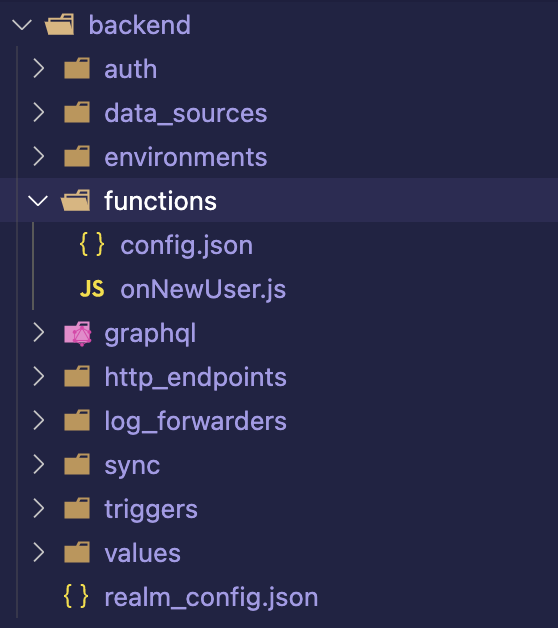Click the JS icon beside onNewUser.js
The height and width of the screenshot is (628, 558).
click(x=92, y=289)
